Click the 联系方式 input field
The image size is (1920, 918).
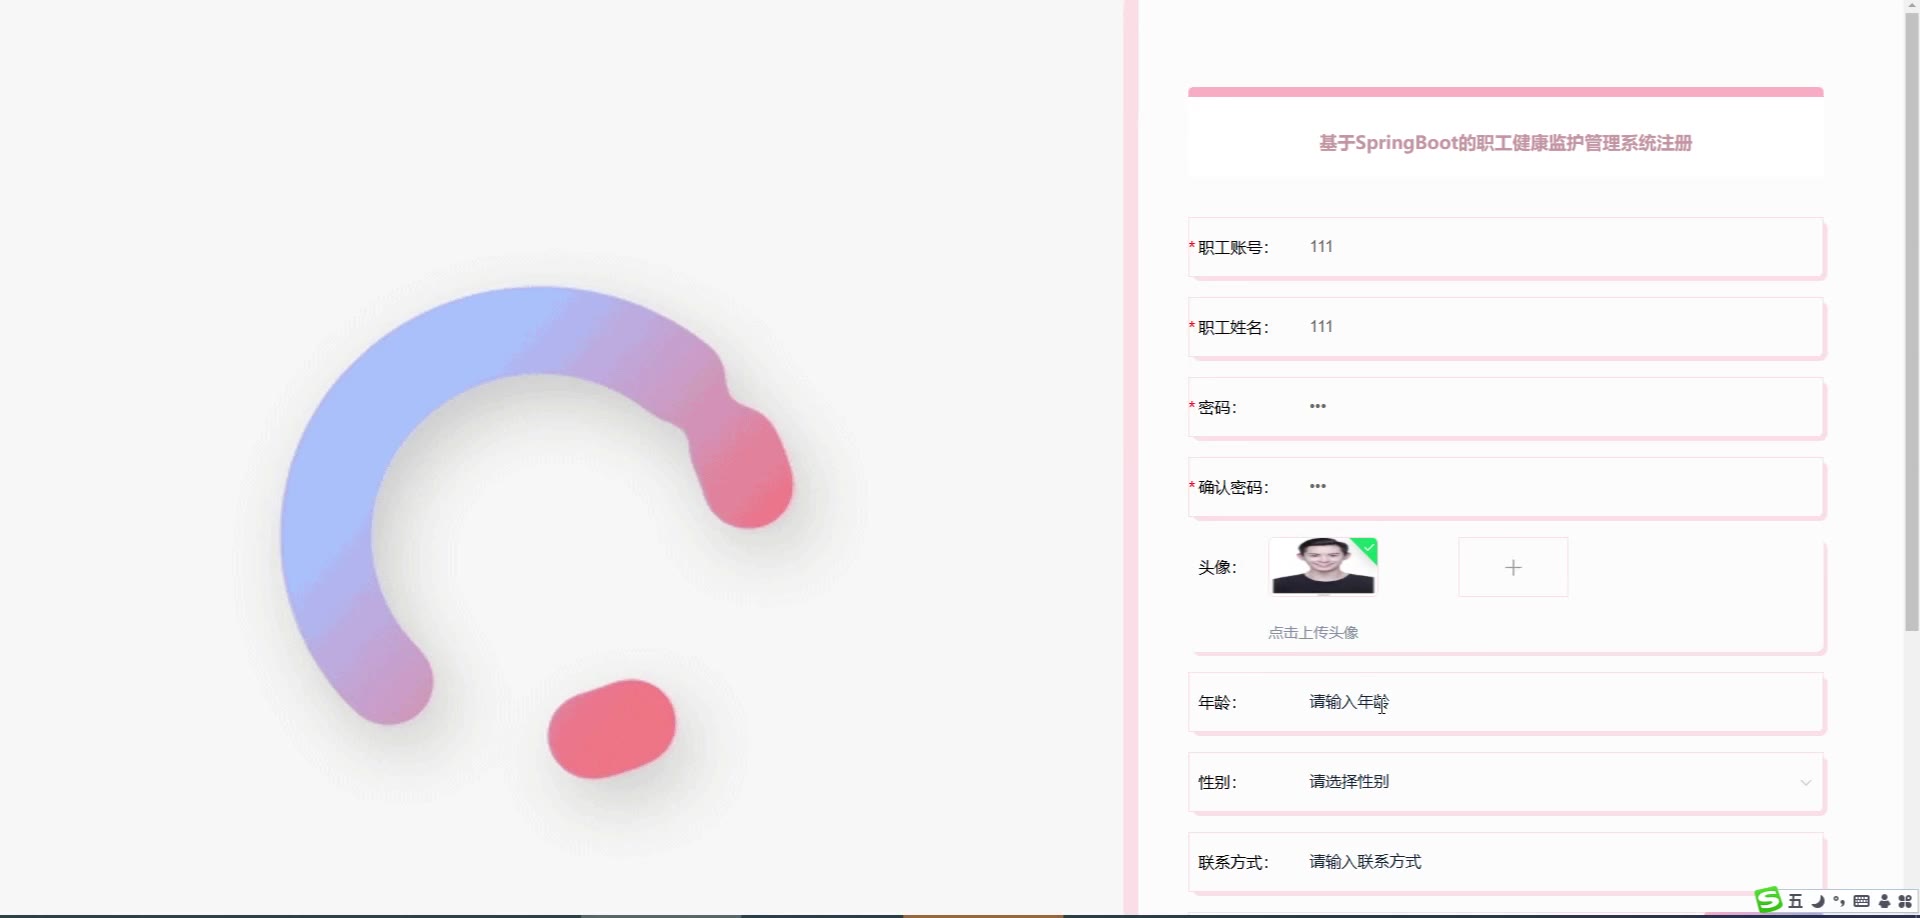[1560, 862]
